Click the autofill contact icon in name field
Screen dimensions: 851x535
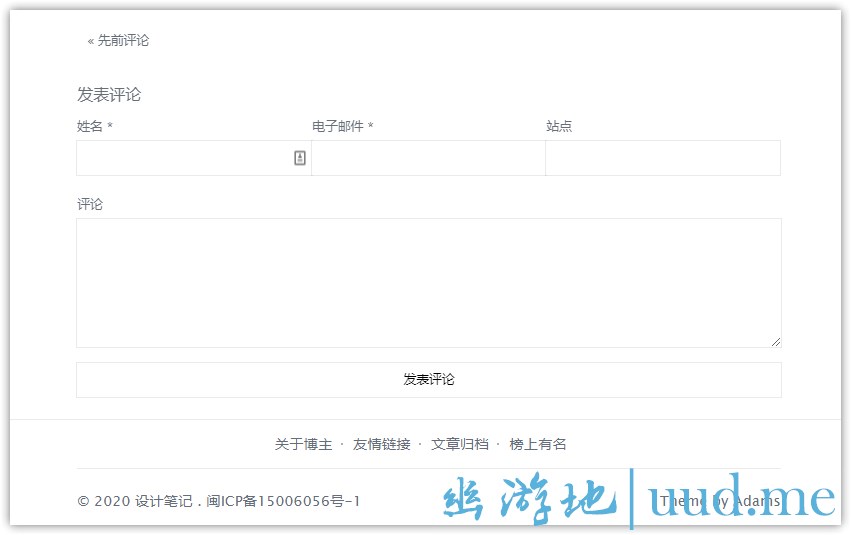click(x=300, y=158)
